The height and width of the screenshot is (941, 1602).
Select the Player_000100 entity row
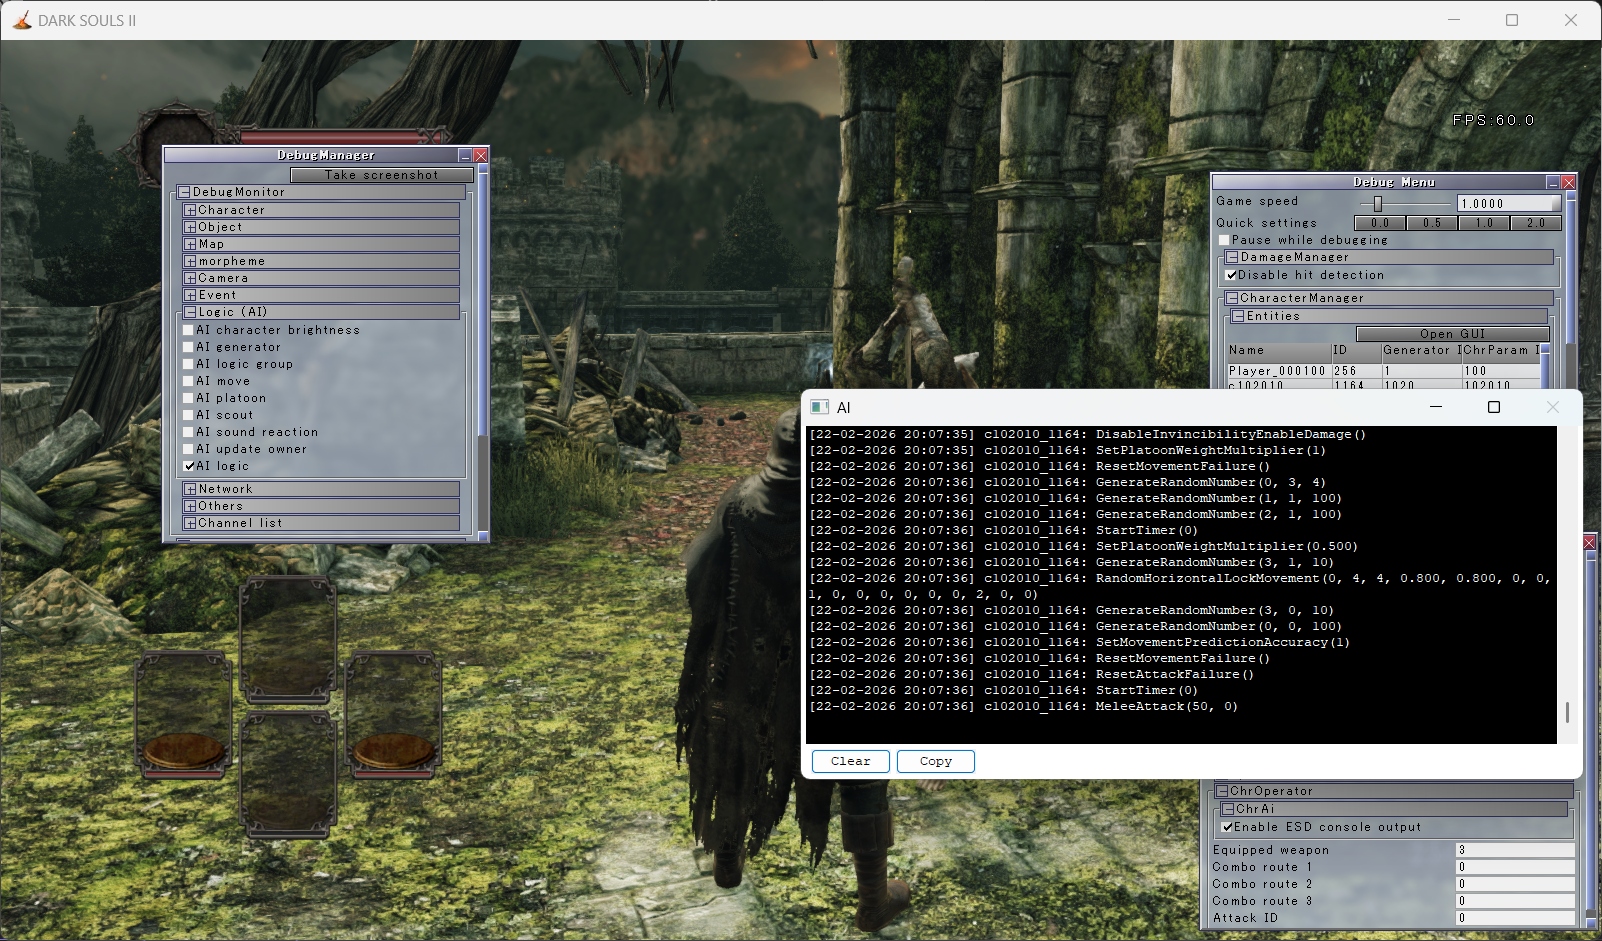click(1277, 371)
